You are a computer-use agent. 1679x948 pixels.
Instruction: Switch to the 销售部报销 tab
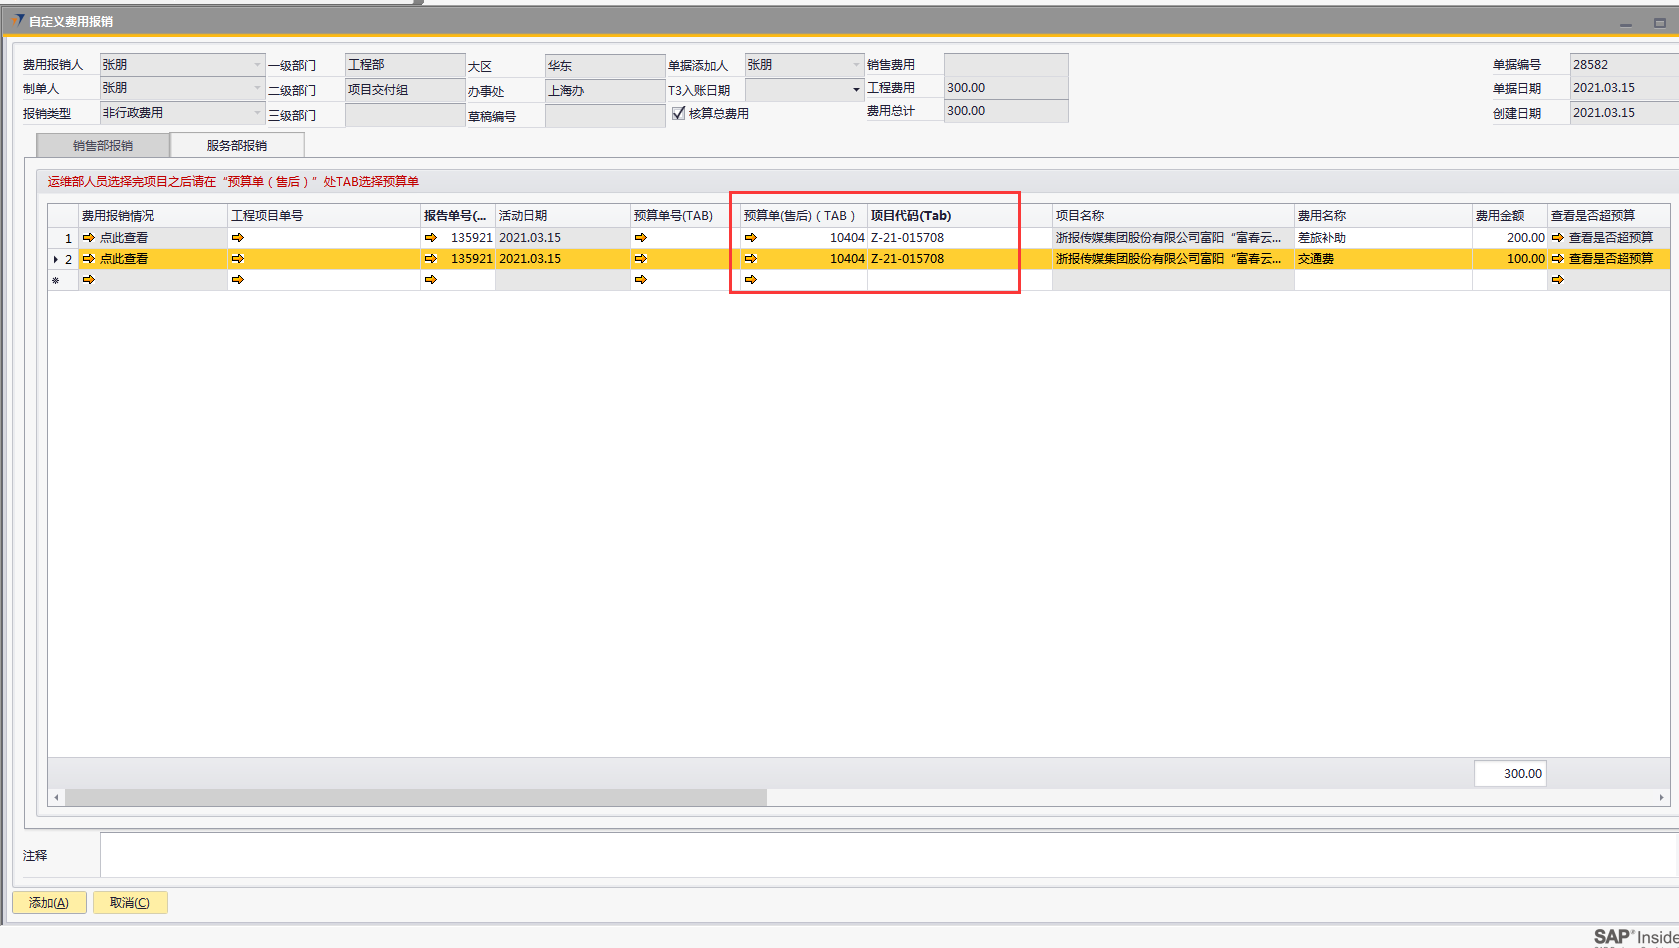click(103, 146)
